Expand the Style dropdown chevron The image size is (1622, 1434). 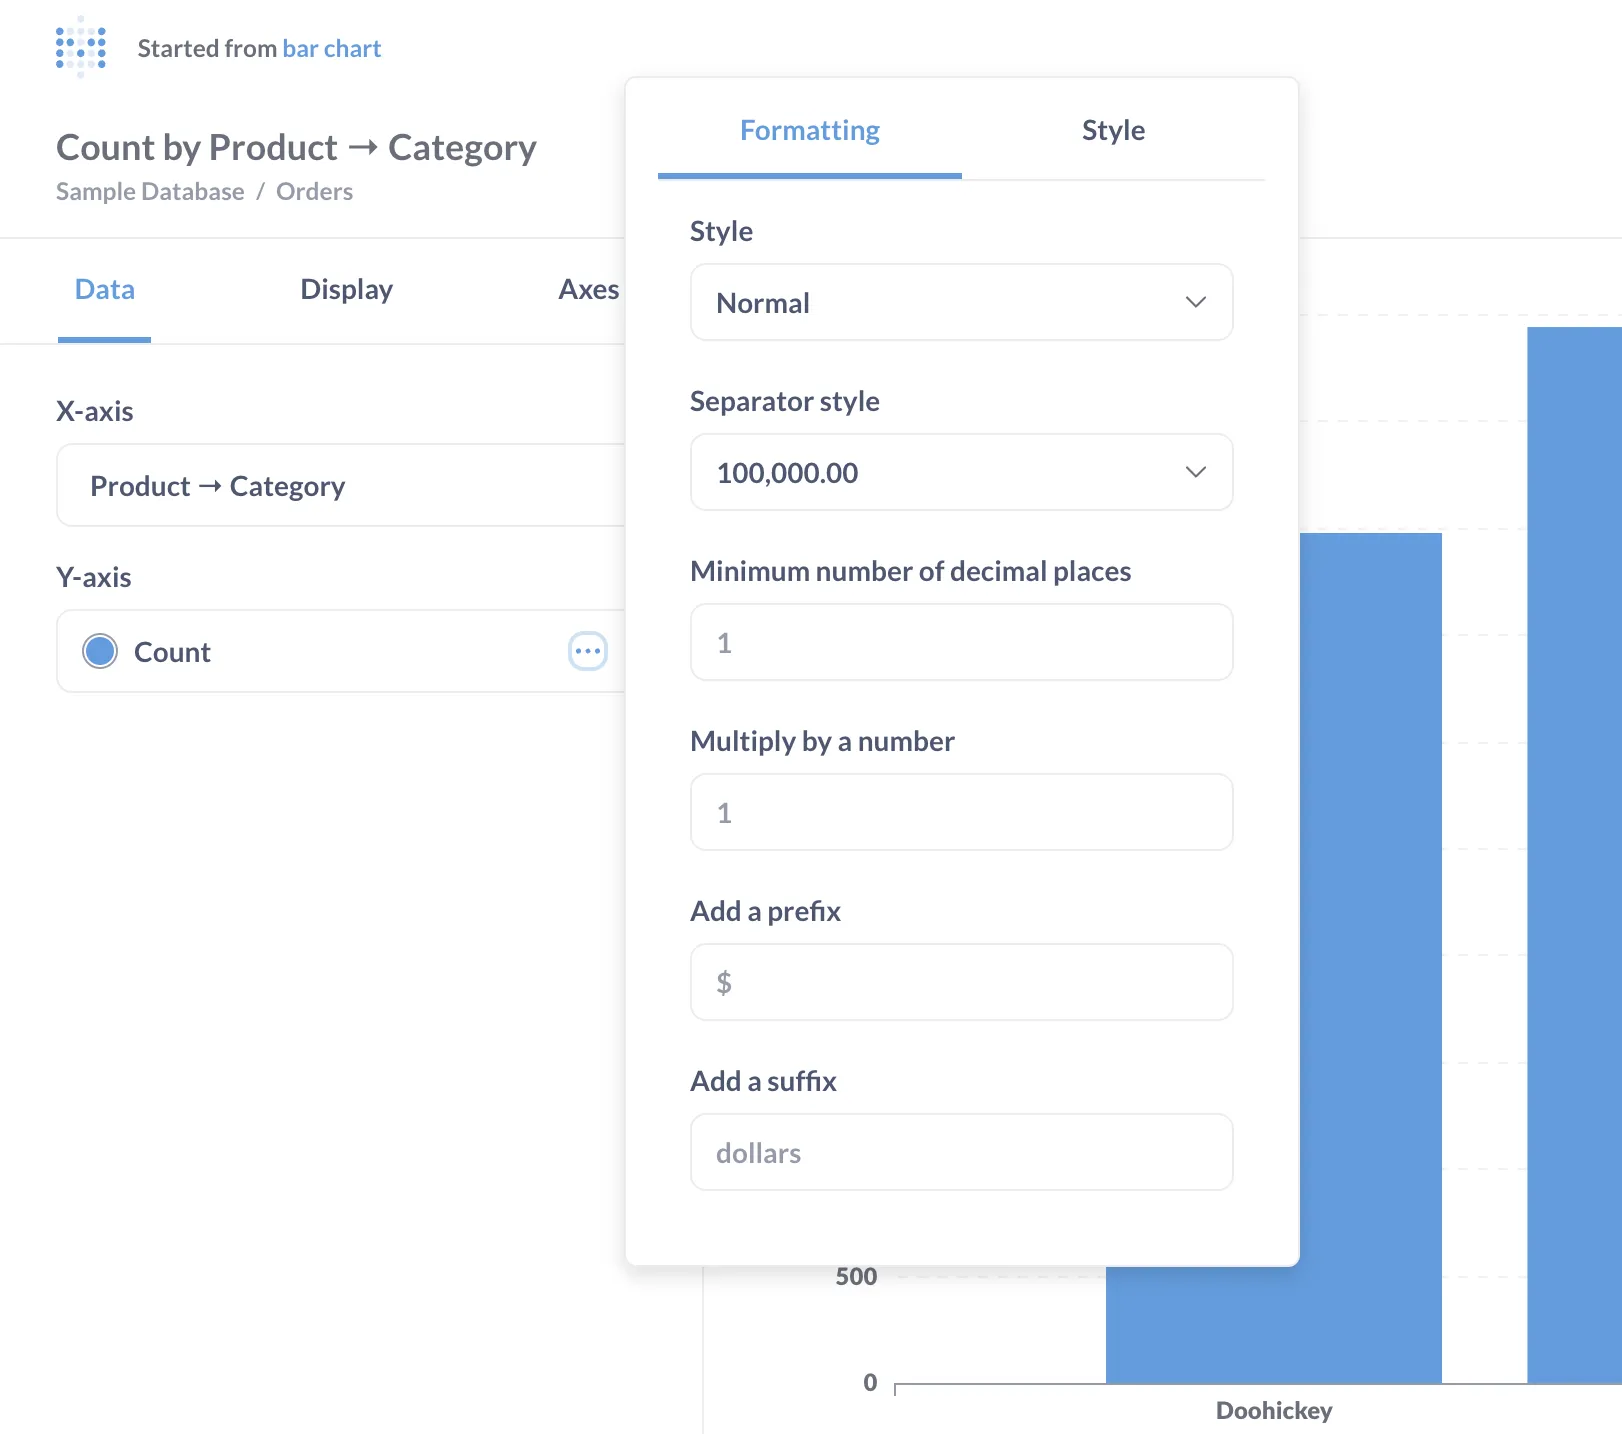point(1195,302)
